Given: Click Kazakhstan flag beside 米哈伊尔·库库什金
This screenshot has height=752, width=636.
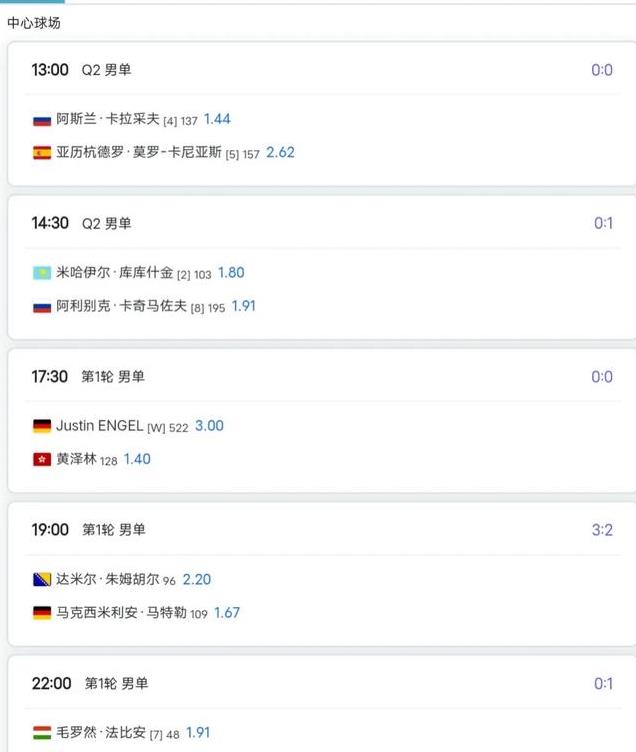Looking at the screenshot, I should pyautogui.click(x=42, y=273).
